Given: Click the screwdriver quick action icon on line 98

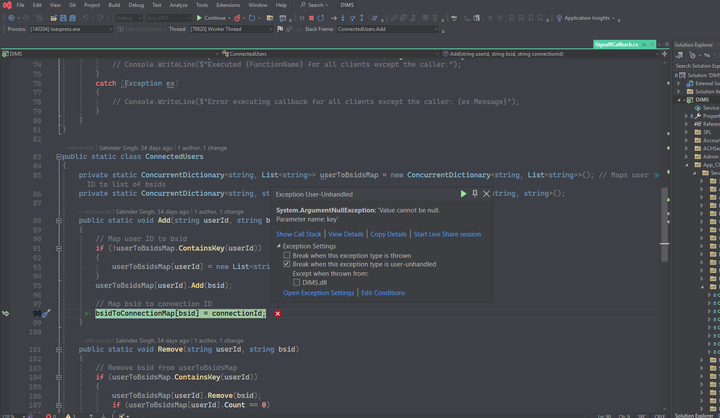Looking at the screenshot, I should [x=45, y=313].
